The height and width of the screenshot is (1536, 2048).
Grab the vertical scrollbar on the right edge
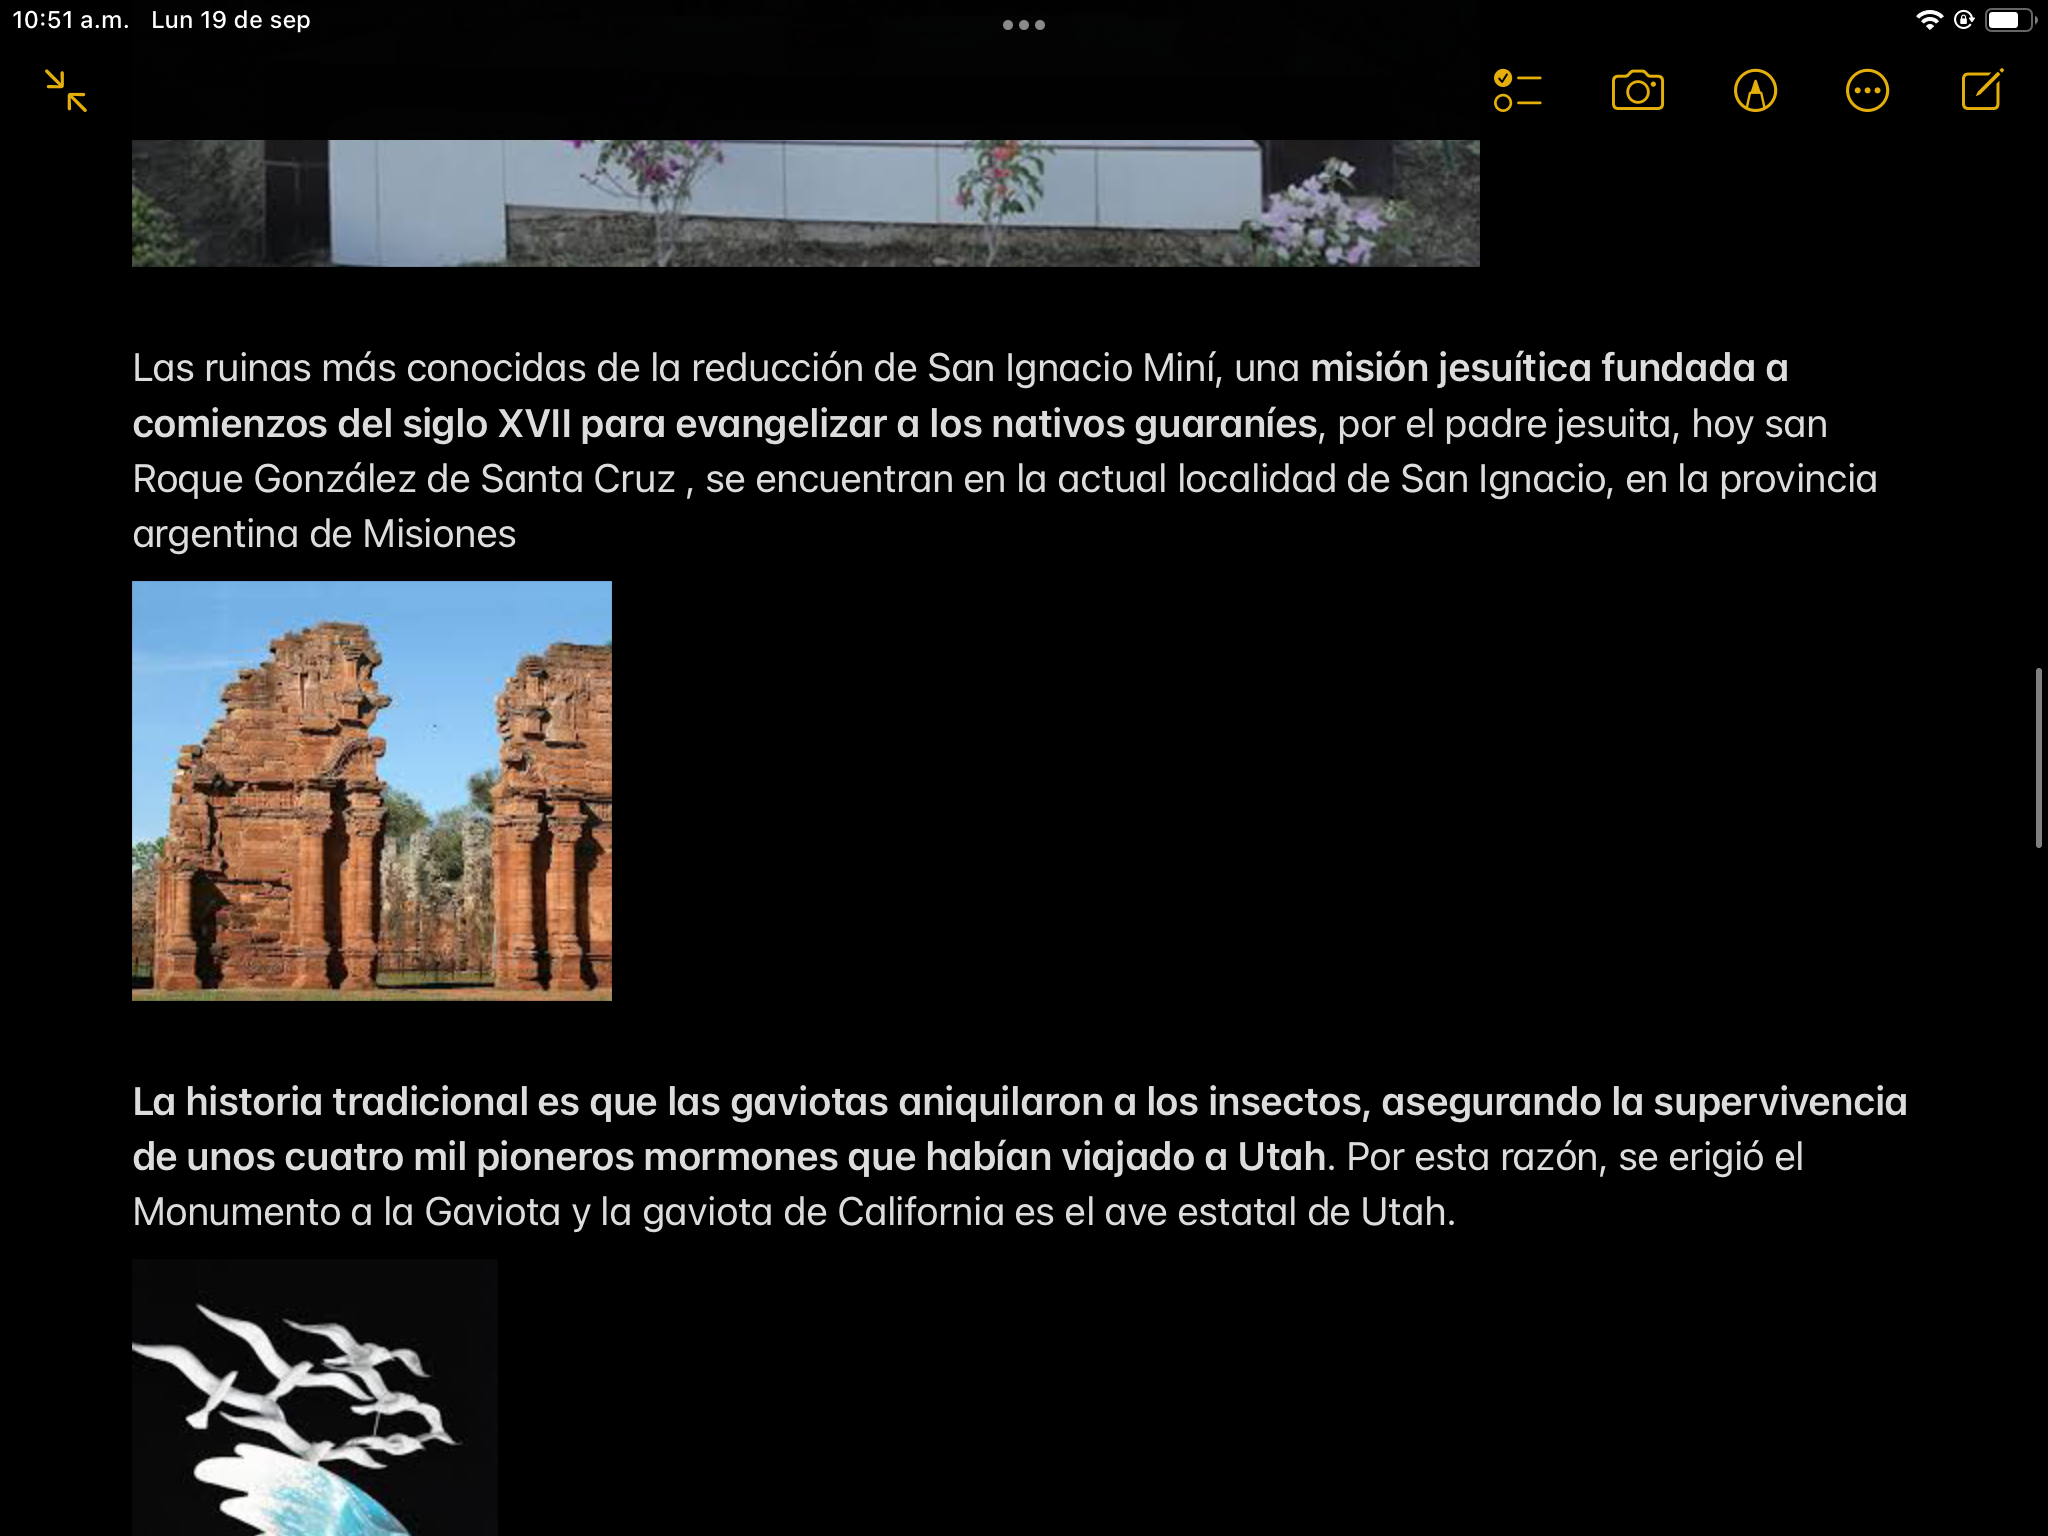[2037, 757]
